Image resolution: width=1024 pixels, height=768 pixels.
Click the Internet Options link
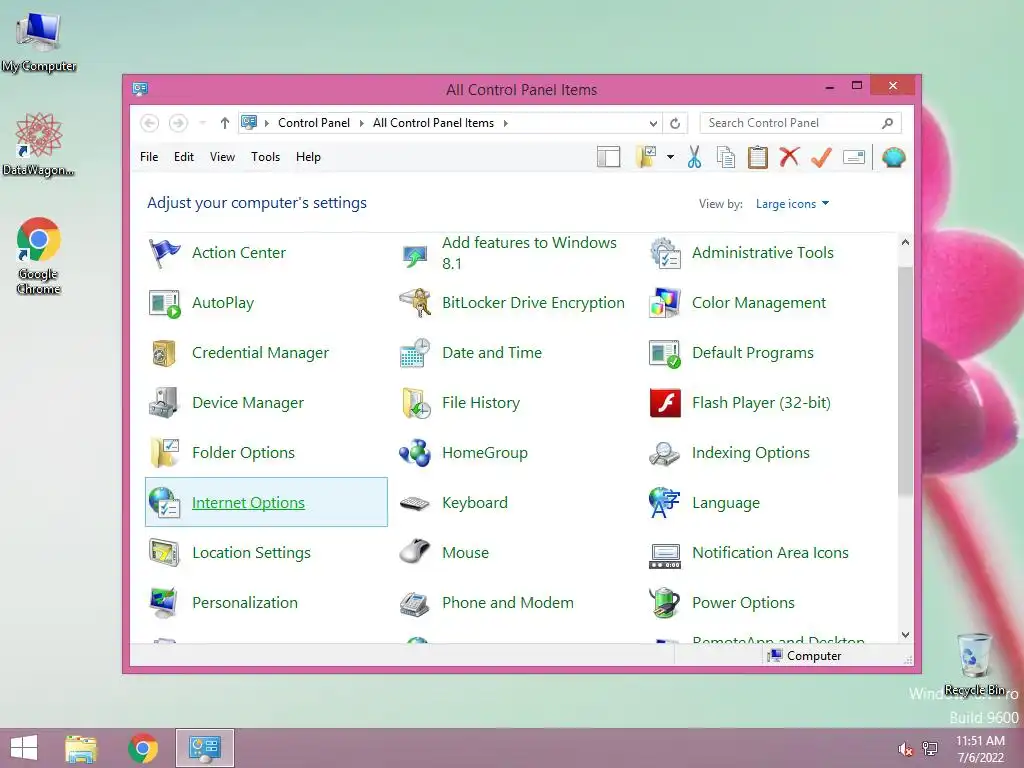tap(248, 503)
